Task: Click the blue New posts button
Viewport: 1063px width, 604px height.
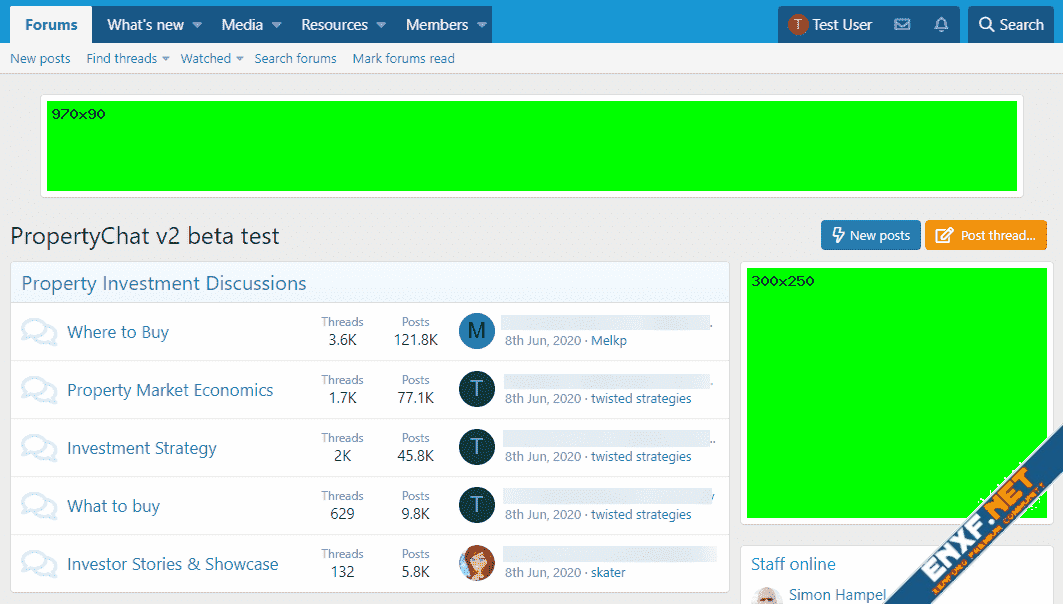Action: 870,235
